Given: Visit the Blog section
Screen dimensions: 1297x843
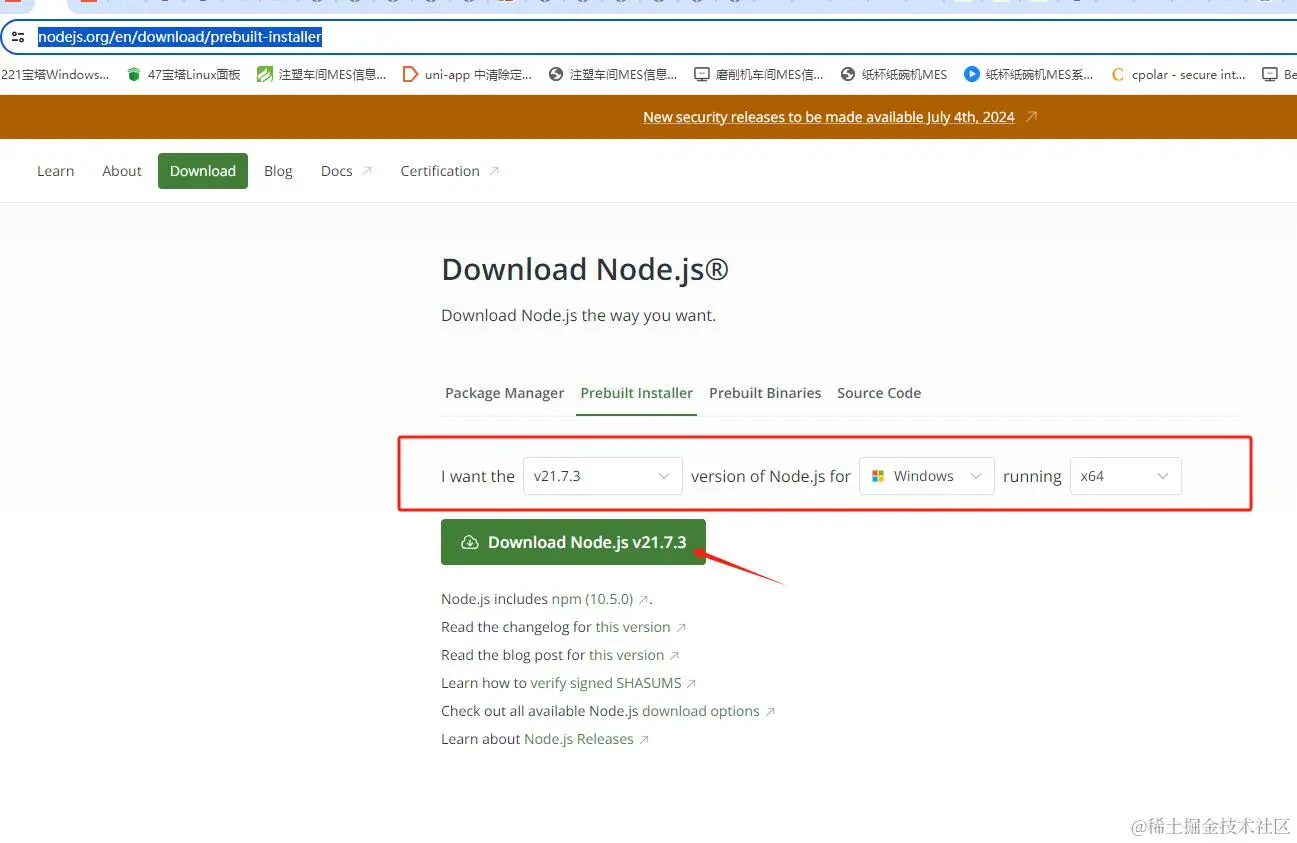Looking at the screenshot, I should (278, 171).
